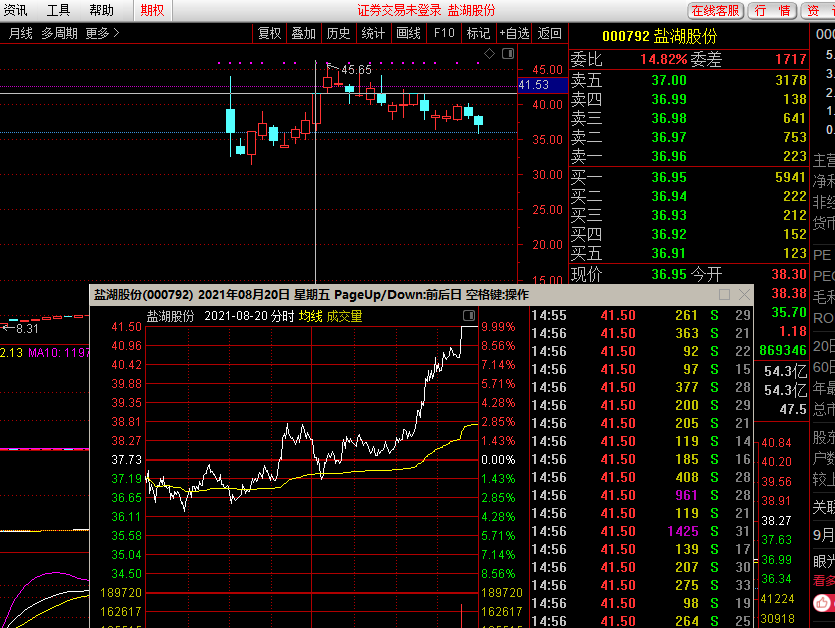The image size is (835, 628).
Task: Select the 14:55 trade tick row
Action: 641,315
